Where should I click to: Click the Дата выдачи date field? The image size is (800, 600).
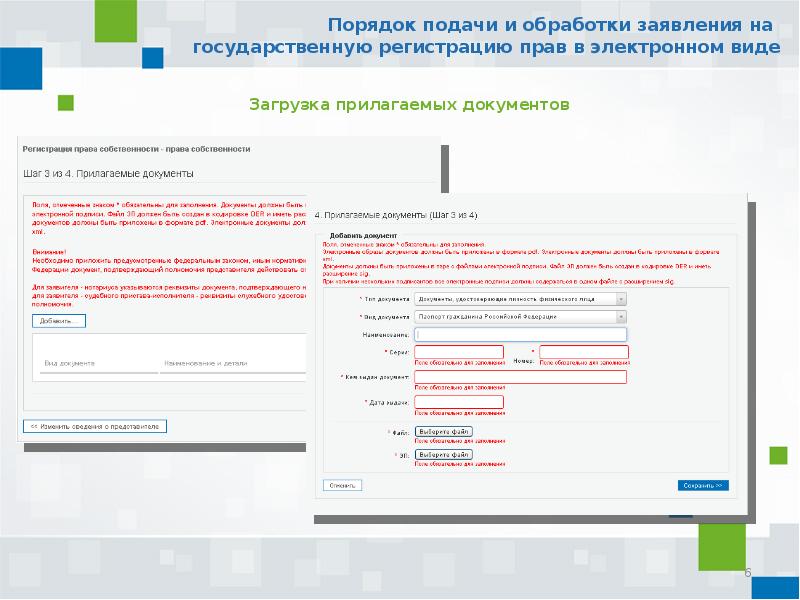point(458,402)
